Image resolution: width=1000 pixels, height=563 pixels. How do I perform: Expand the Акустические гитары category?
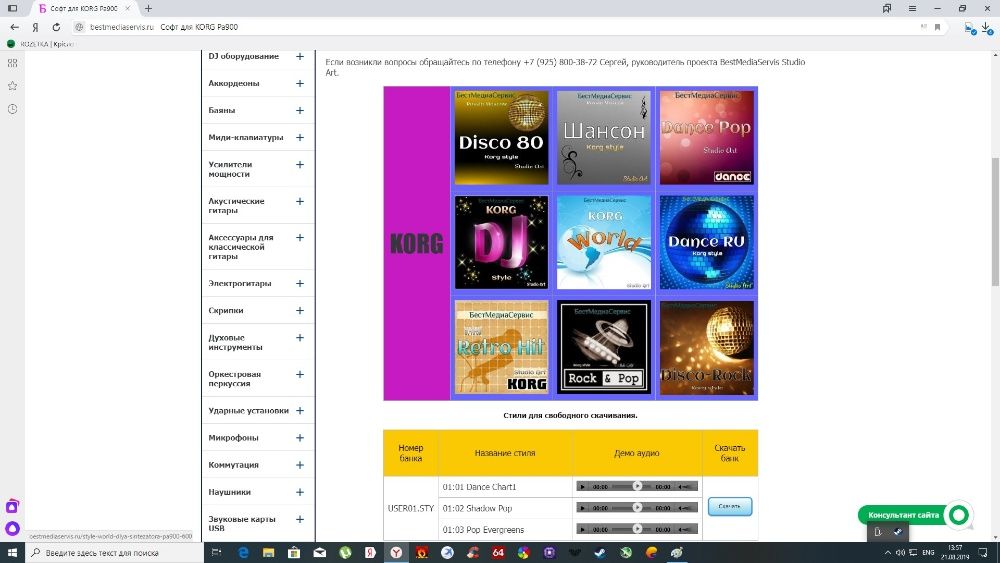pyautogui.click(x=300, y=201)
